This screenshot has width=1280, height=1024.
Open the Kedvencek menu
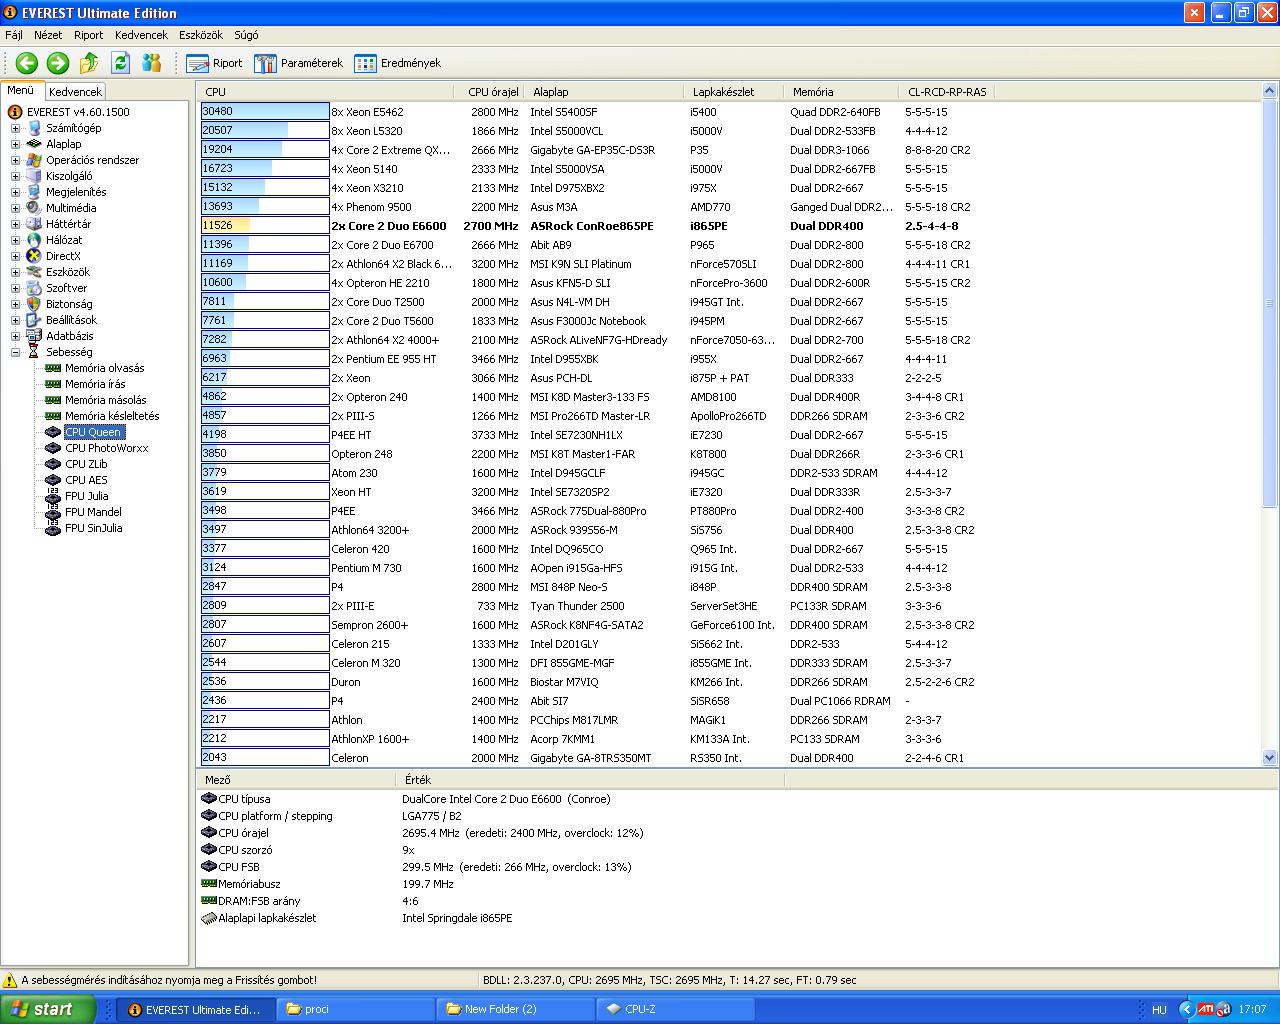tap(141, 35)
